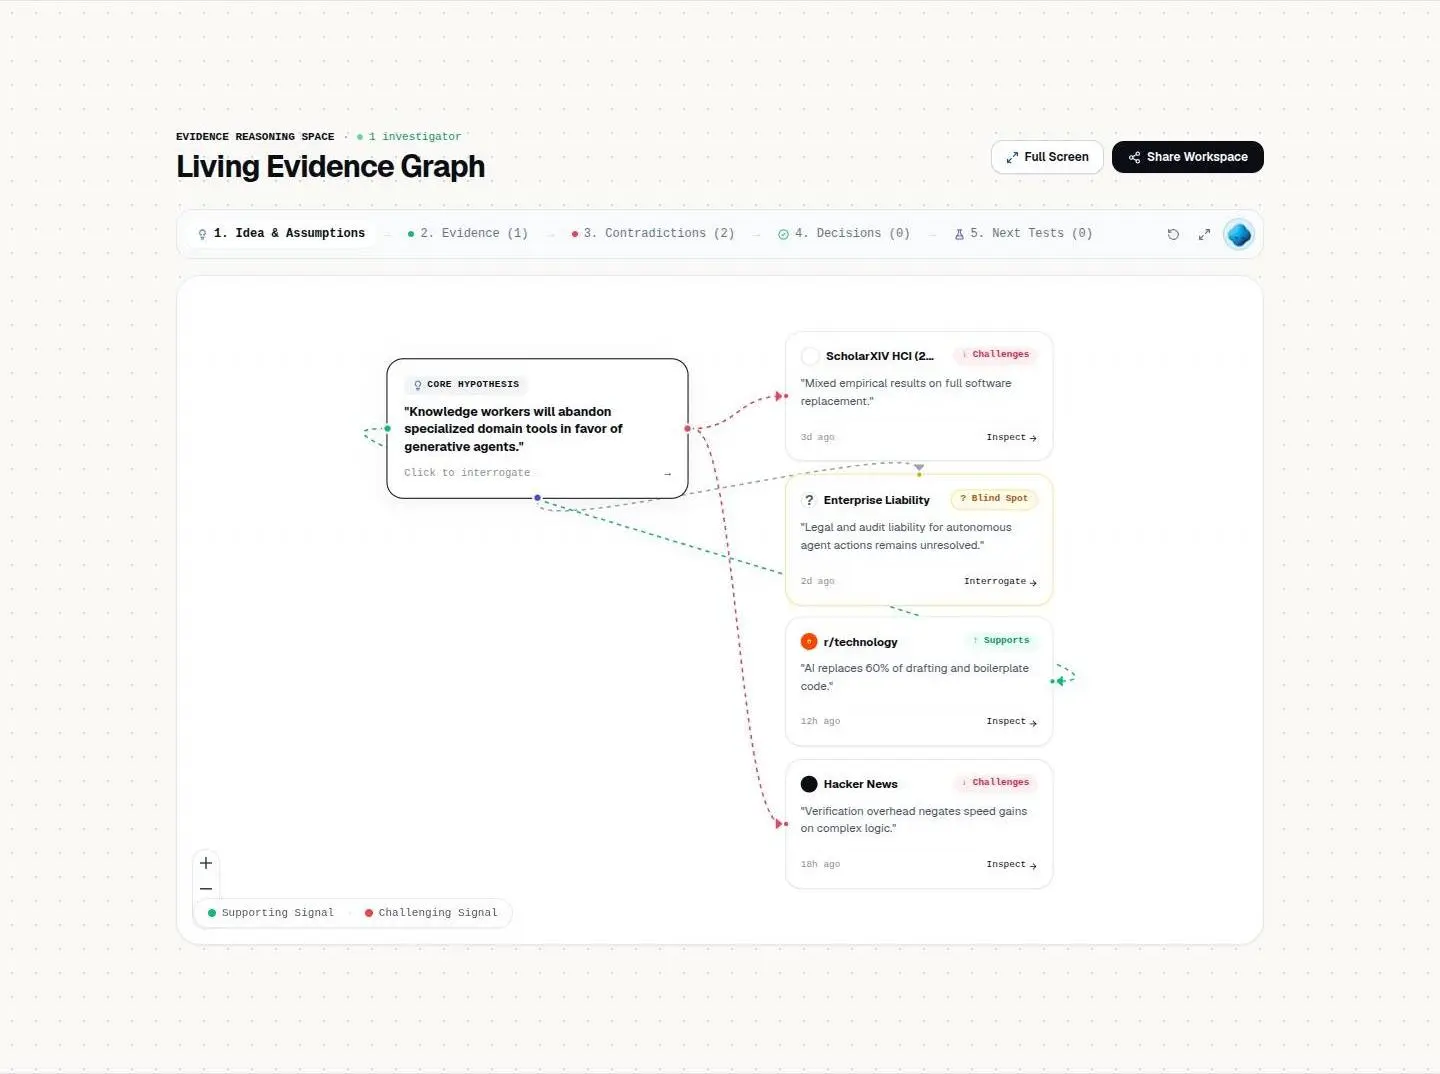Screen dimensions: 1440x1074
Task: Zoom out with the minus button
Action: [206, 888]
